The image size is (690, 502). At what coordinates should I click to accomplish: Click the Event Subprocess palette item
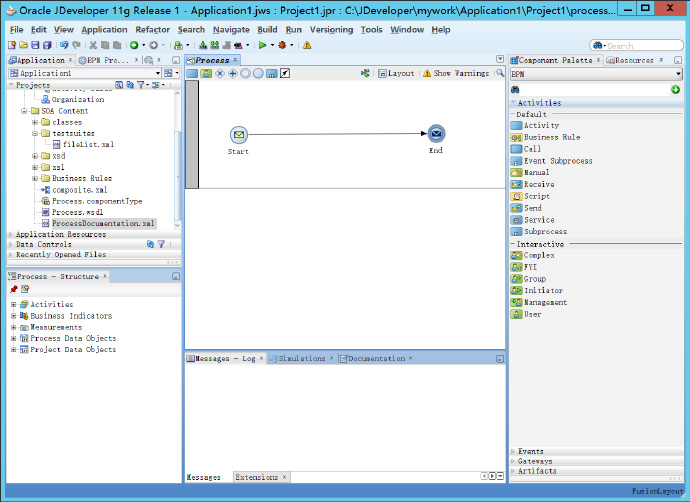click(x=551, y=161)
